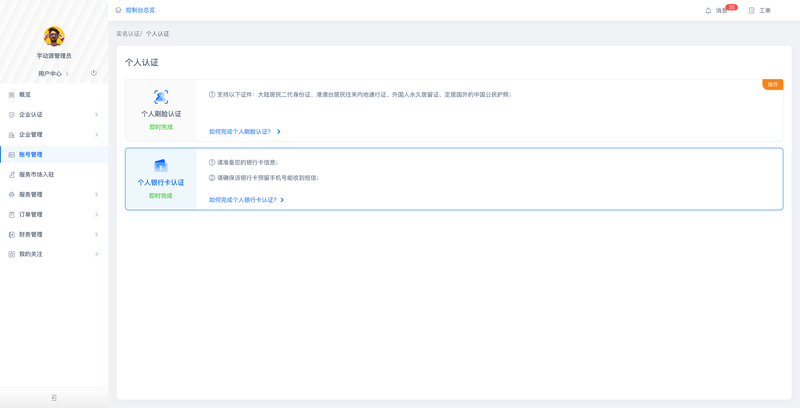The height and width of the screenshot is (408, 800).
Task: Collapse the sidebar using bottom icon
Action: click(x=54, y=398)
